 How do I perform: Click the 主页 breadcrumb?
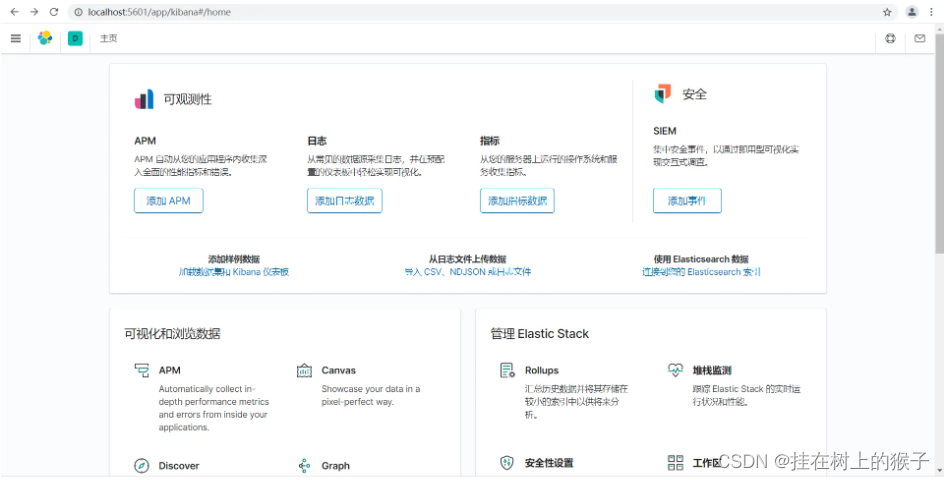click(108, 39)
